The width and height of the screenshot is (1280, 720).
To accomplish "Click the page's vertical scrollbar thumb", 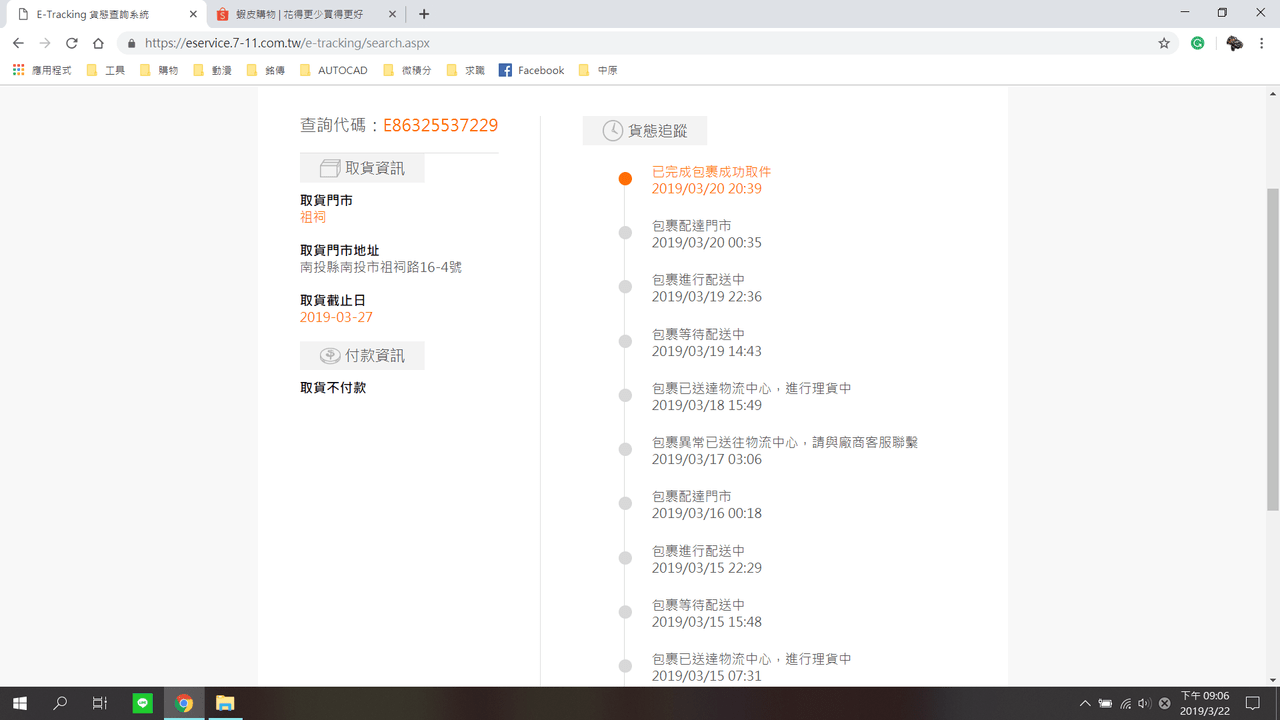I will [1272, 350].
